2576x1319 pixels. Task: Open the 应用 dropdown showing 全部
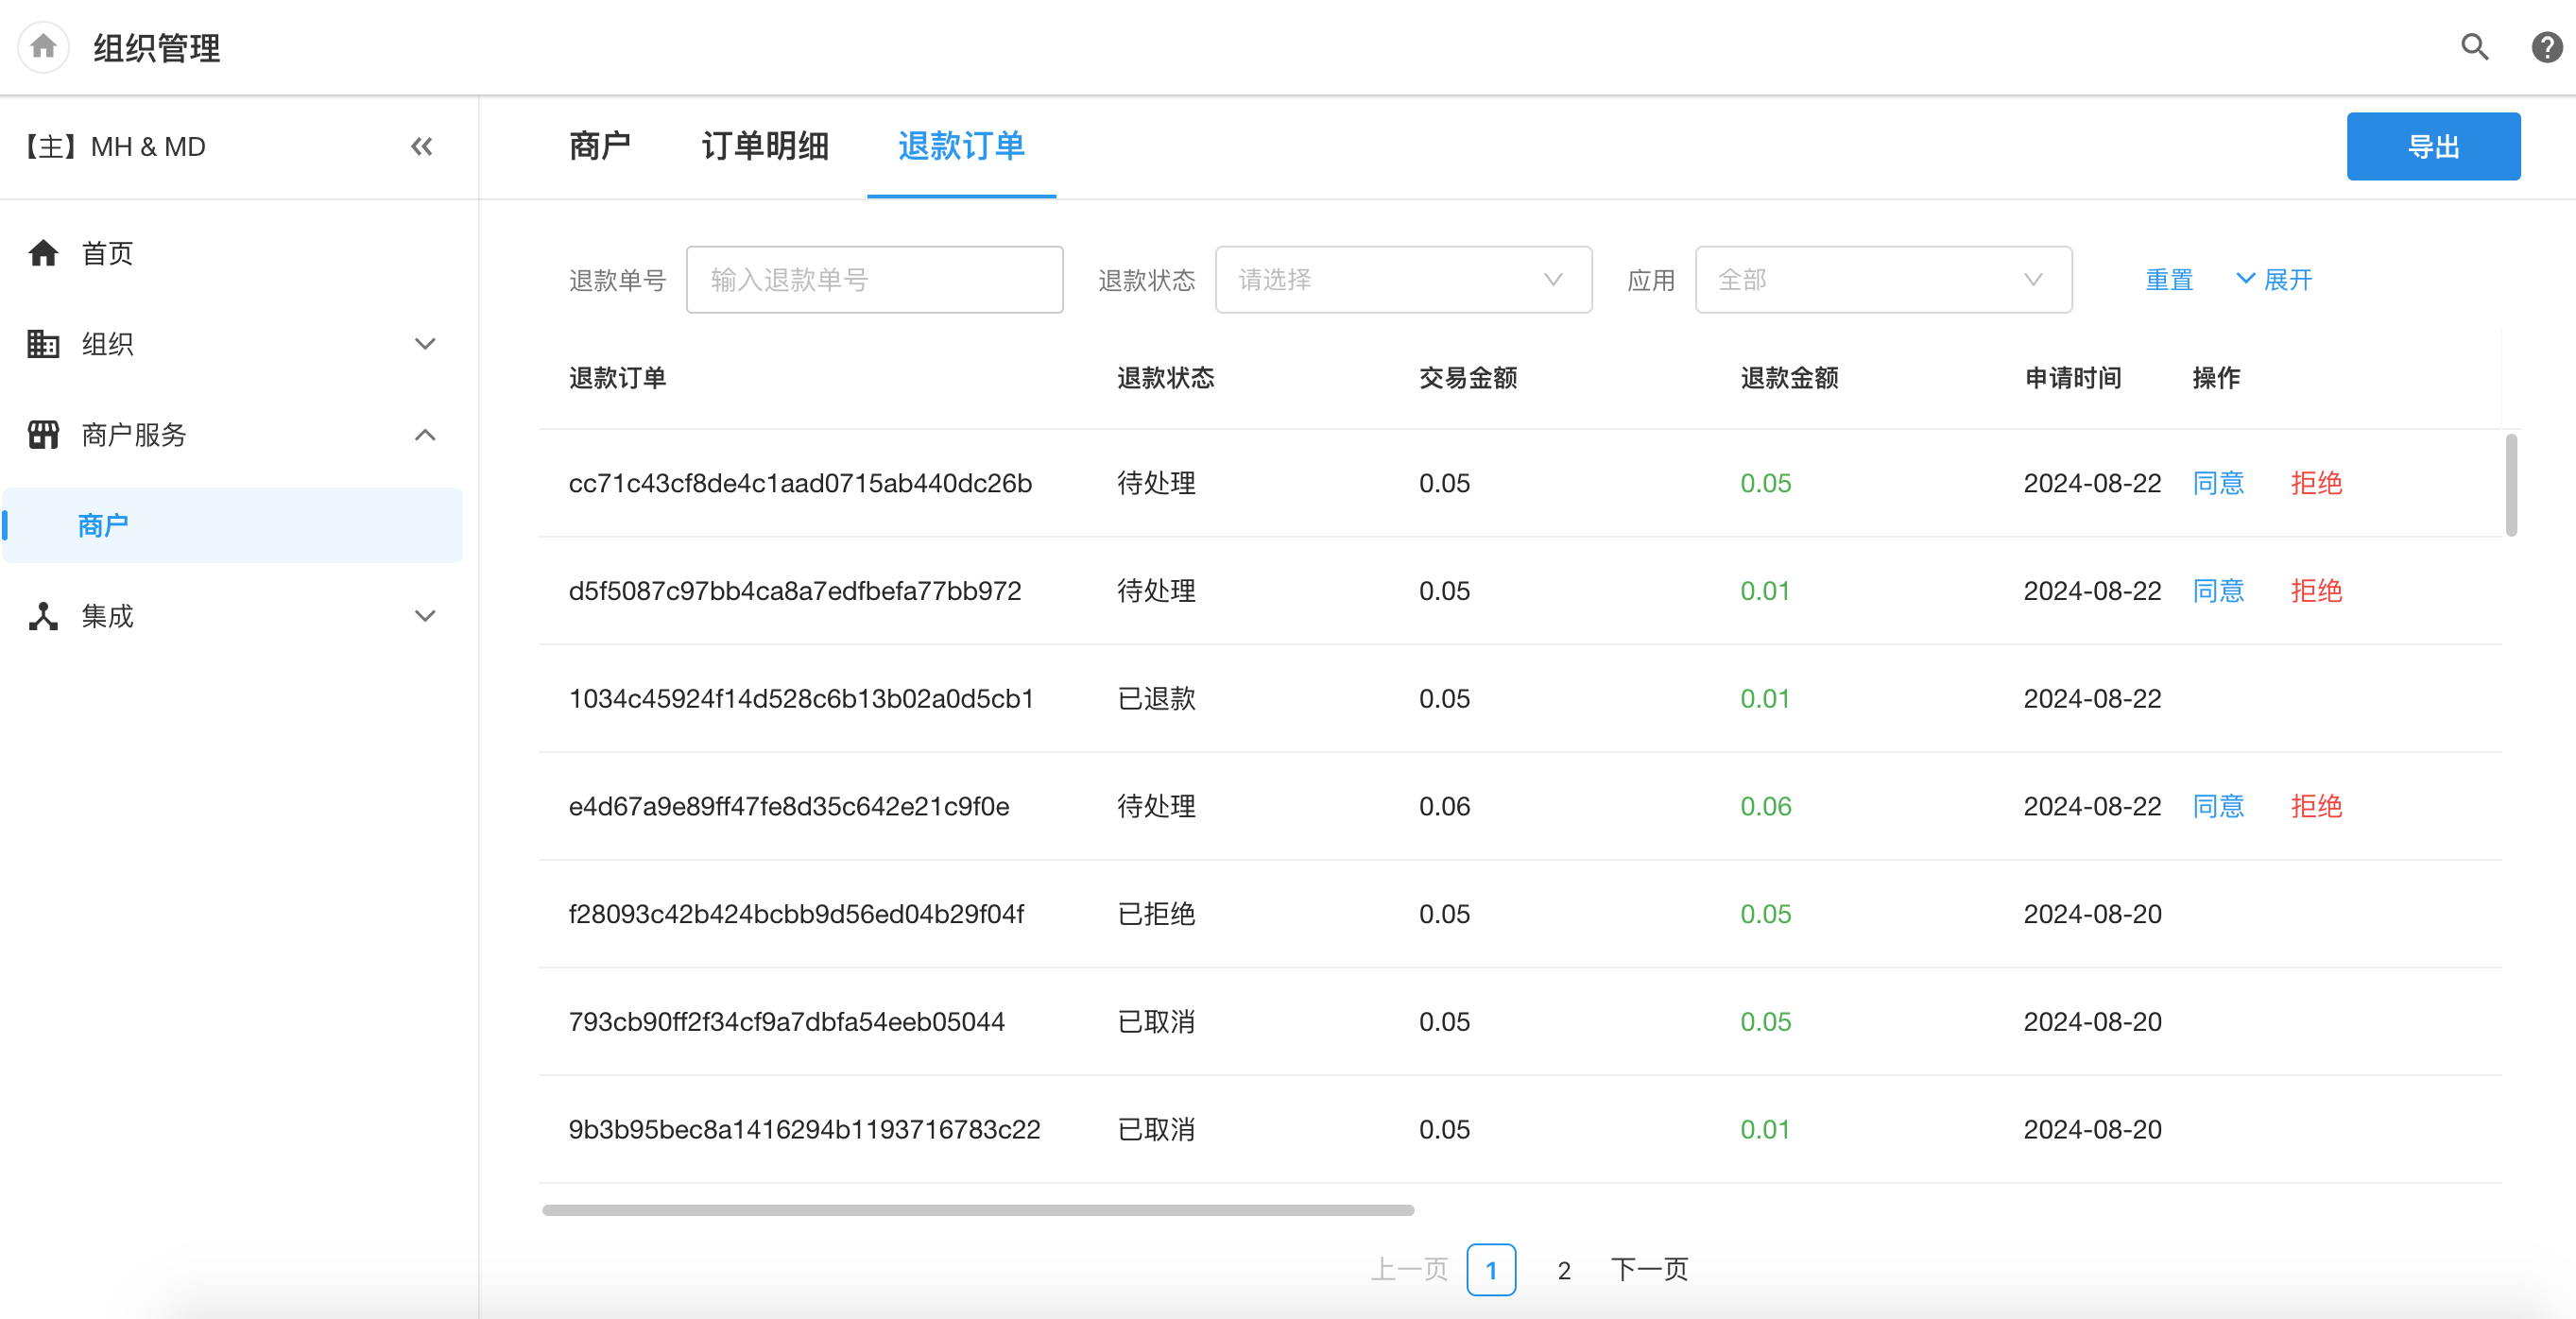[x=1883, y=280]
